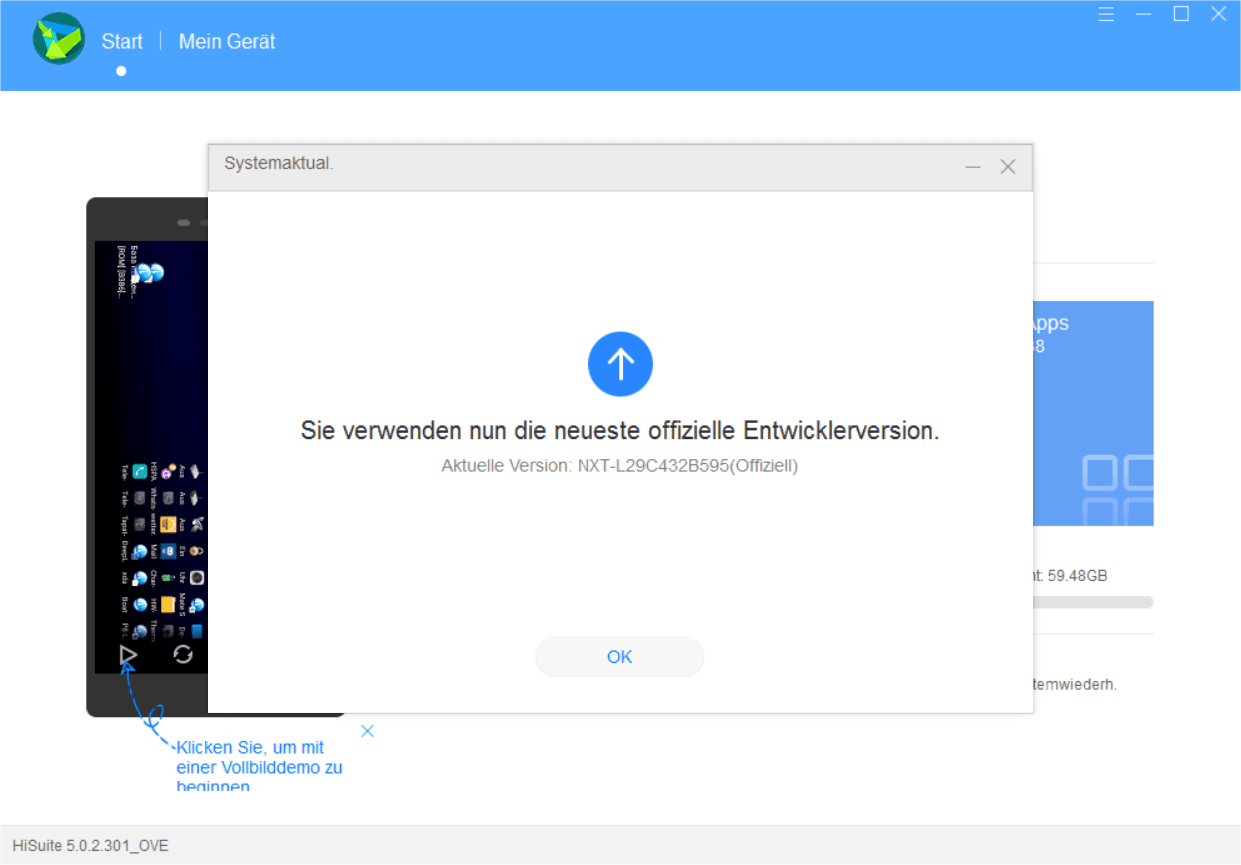Click the HiSuite logo icon
Image resolution: width=1241 pixels, height=865 pixels.
pyautogui.click(x=59, y=39)
